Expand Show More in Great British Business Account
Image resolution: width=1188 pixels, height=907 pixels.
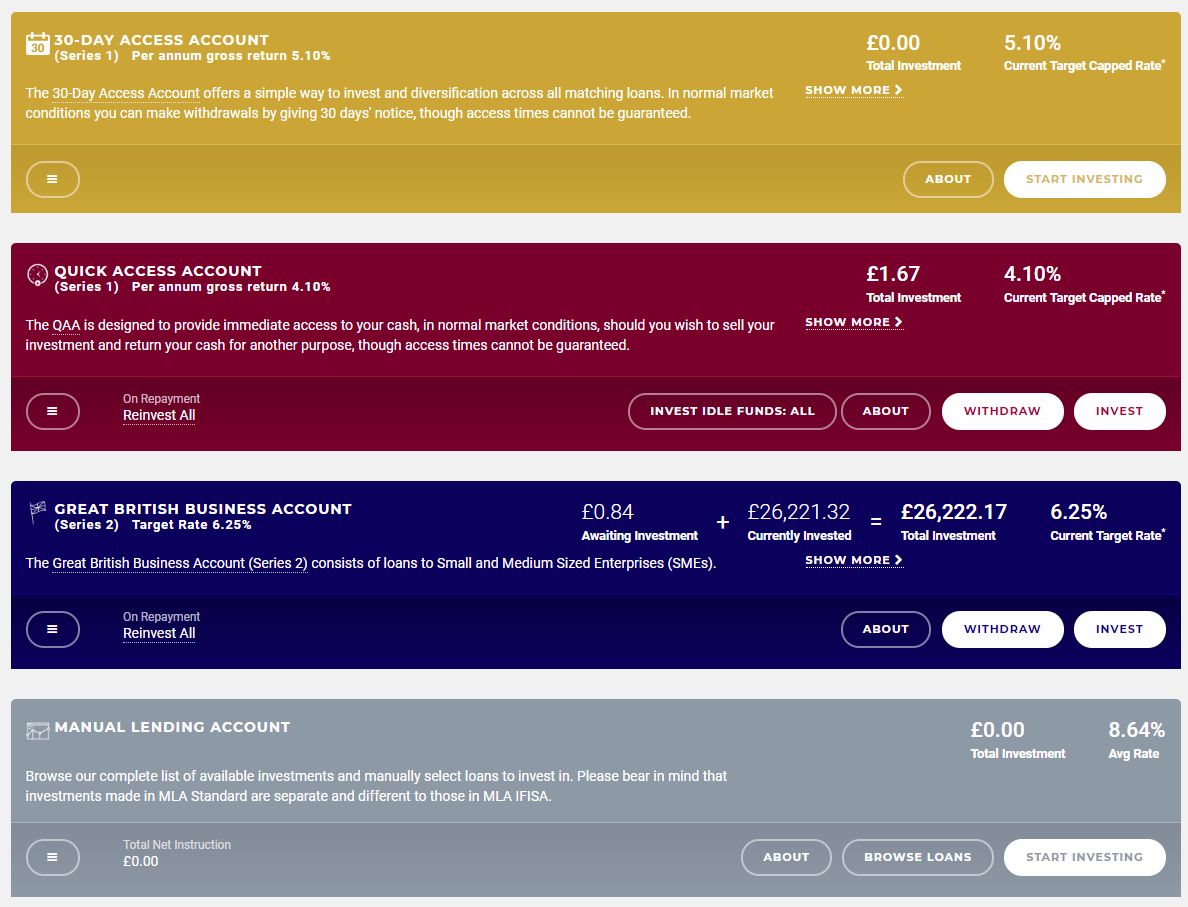pyautogui.click(x=854, y=560)
